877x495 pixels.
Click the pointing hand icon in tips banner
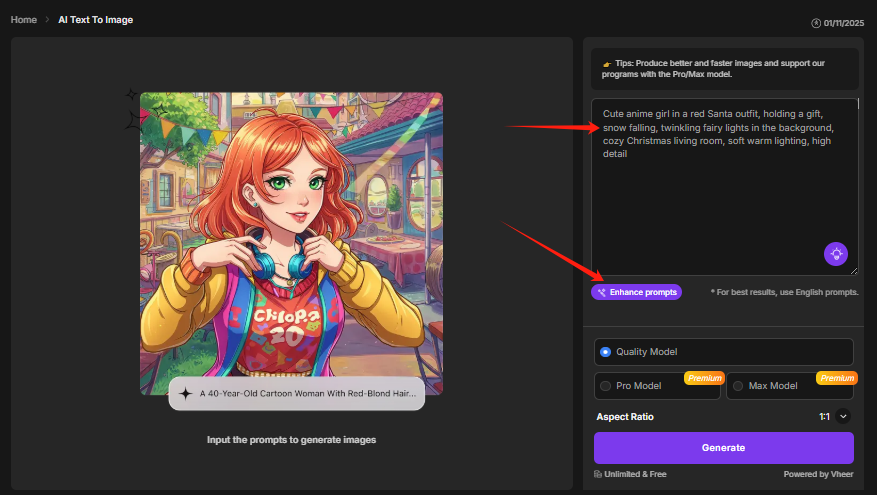pos(606,64)
